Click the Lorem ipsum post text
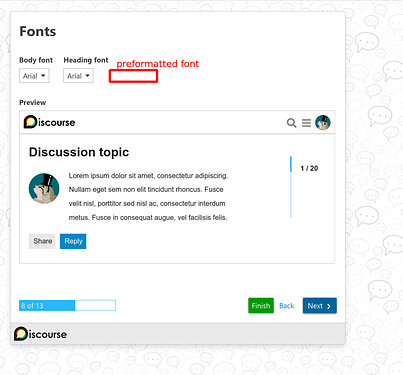This screenshot has height=375, width=403. (148, 196)
